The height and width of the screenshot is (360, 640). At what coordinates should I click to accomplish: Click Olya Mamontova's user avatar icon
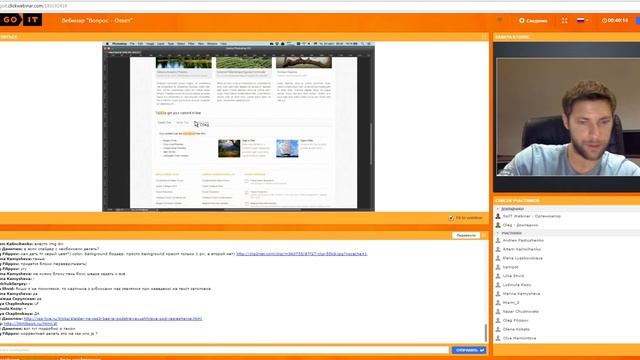coord(498,338)
